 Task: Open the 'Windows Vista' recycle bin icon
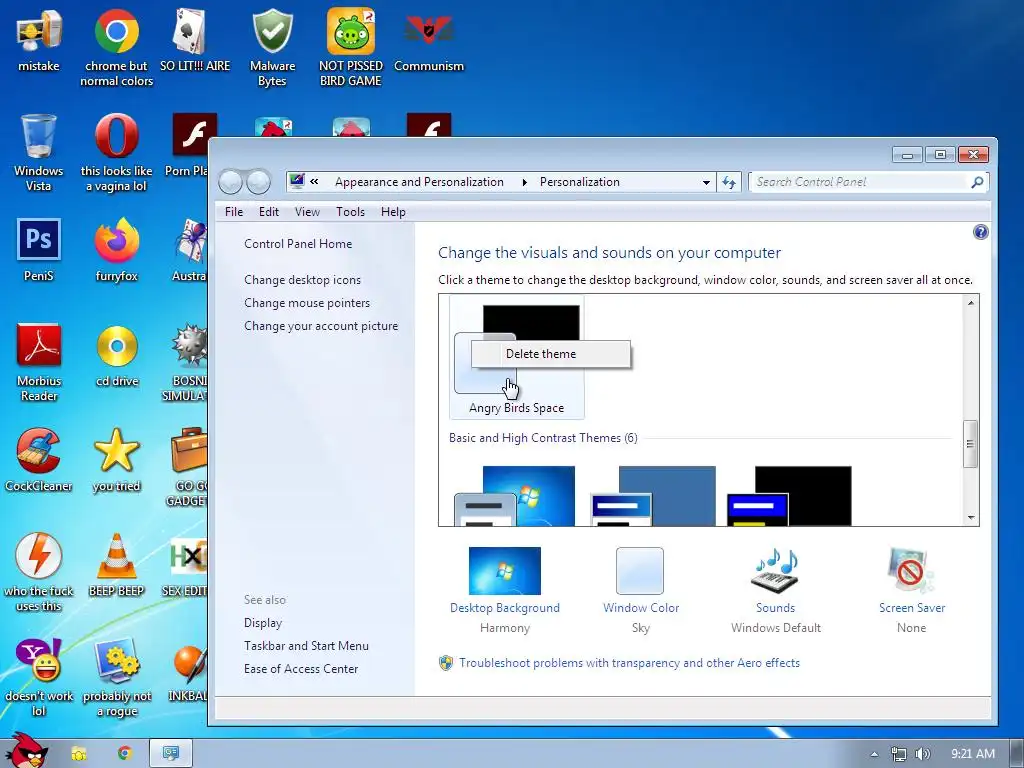tap(39, 153)
